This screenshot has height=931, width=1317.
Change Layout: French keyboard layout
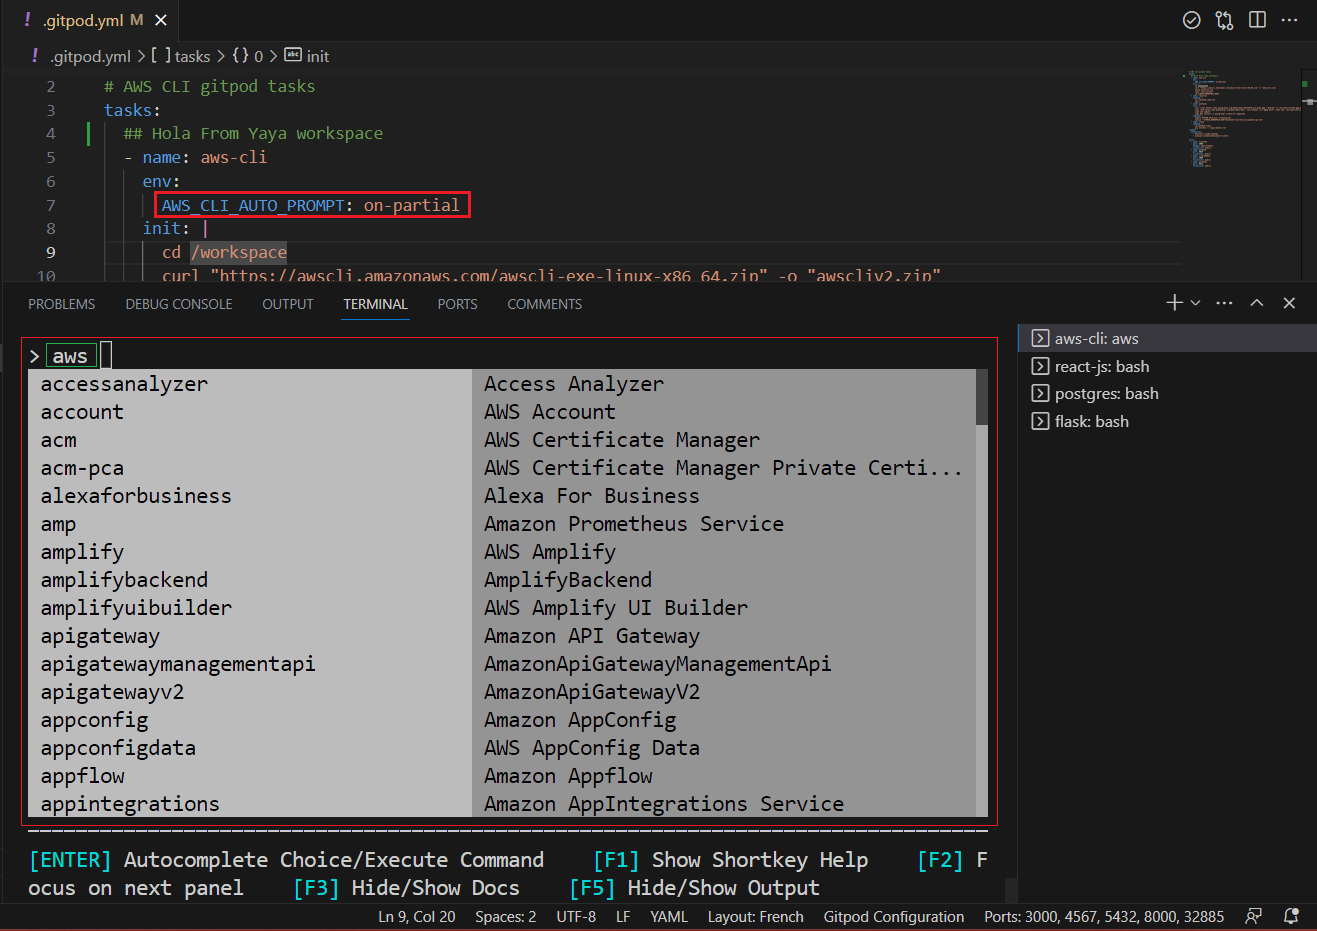(755, 917)
